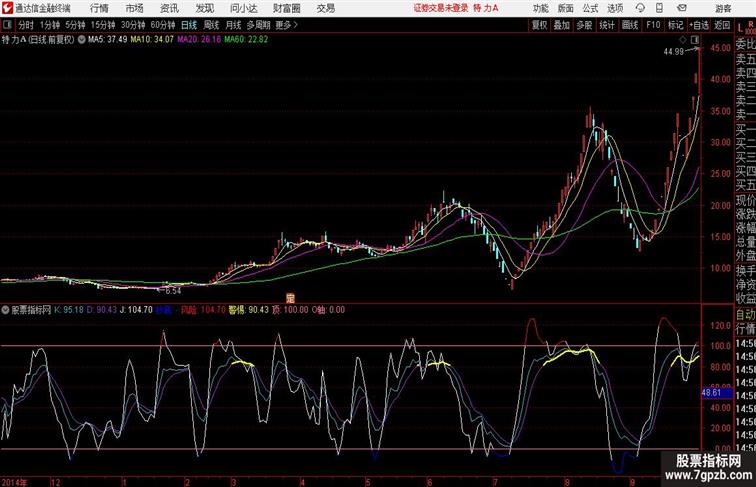The width and height of the screenshot is (756, 487).
Task: Switch to the 30分钟 period tab
Action: click(133, 25)
